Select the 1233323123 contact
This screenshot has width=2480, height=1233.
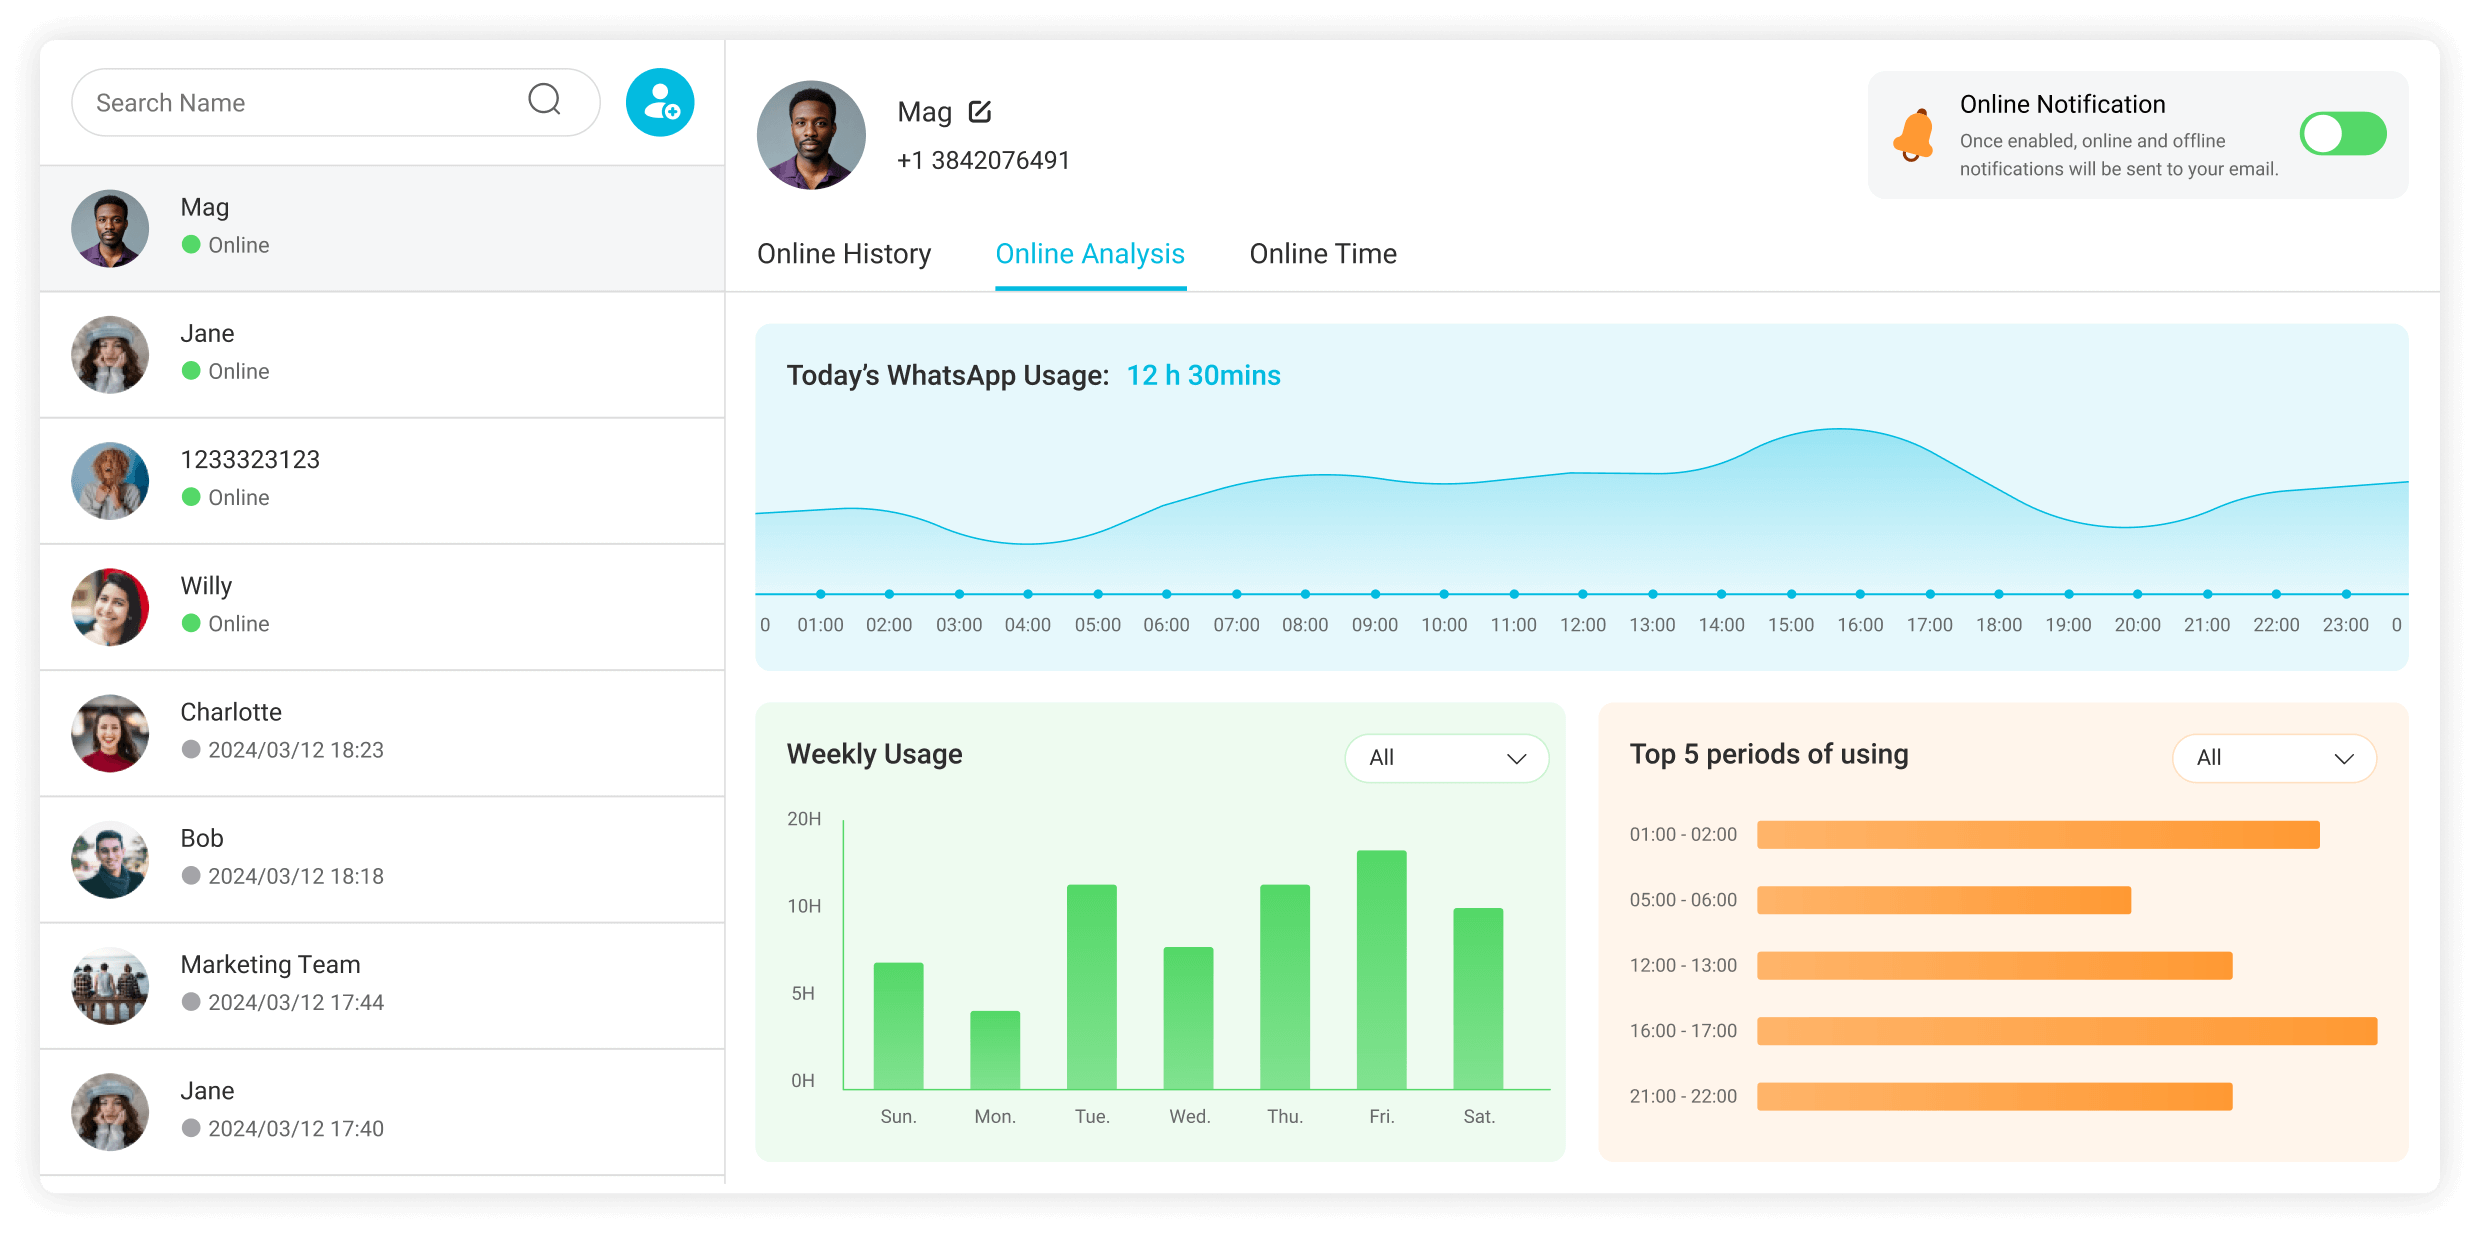[382, 480]
